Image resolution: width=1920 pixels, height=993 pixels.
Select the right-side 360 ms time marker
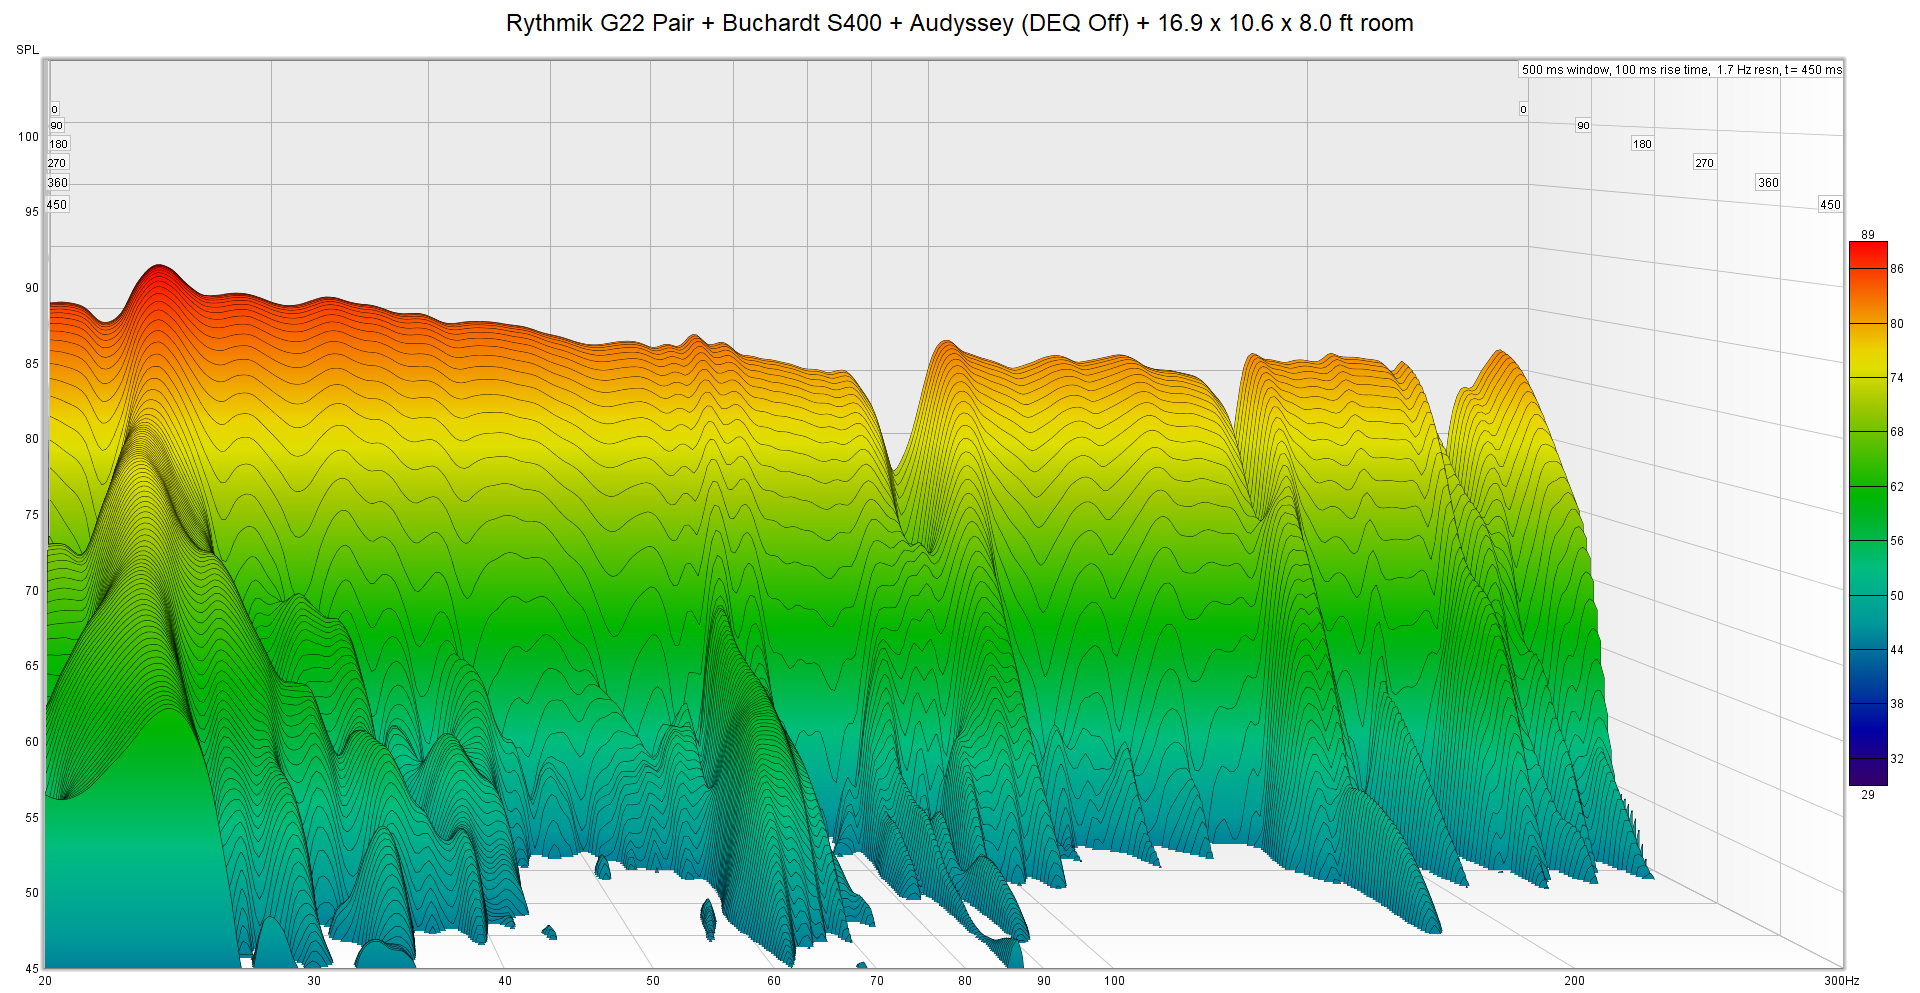1768,183
